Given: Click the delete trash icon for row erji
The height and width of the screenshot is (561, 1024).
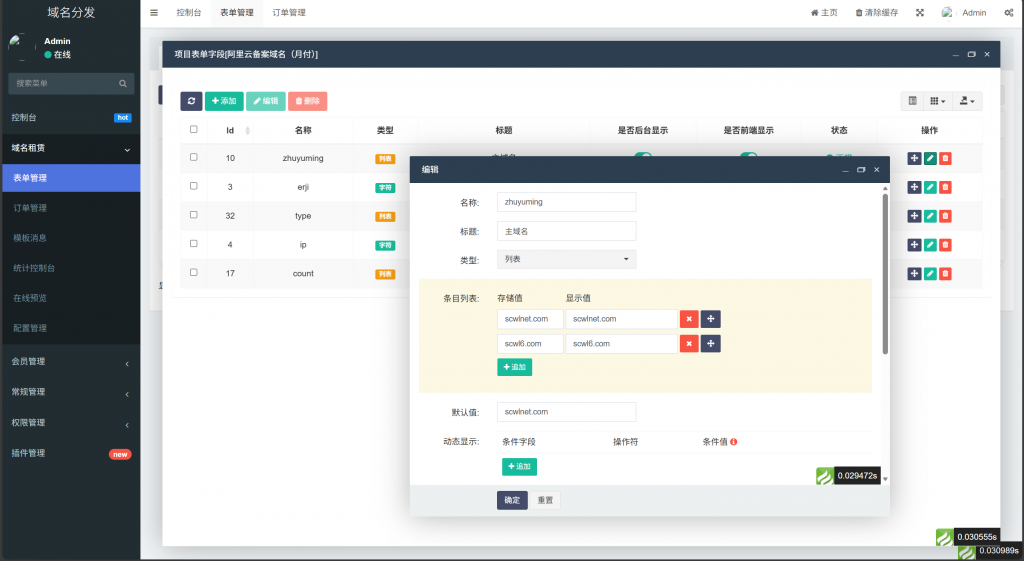Looking at the screenshot, I should click(945, 187).
